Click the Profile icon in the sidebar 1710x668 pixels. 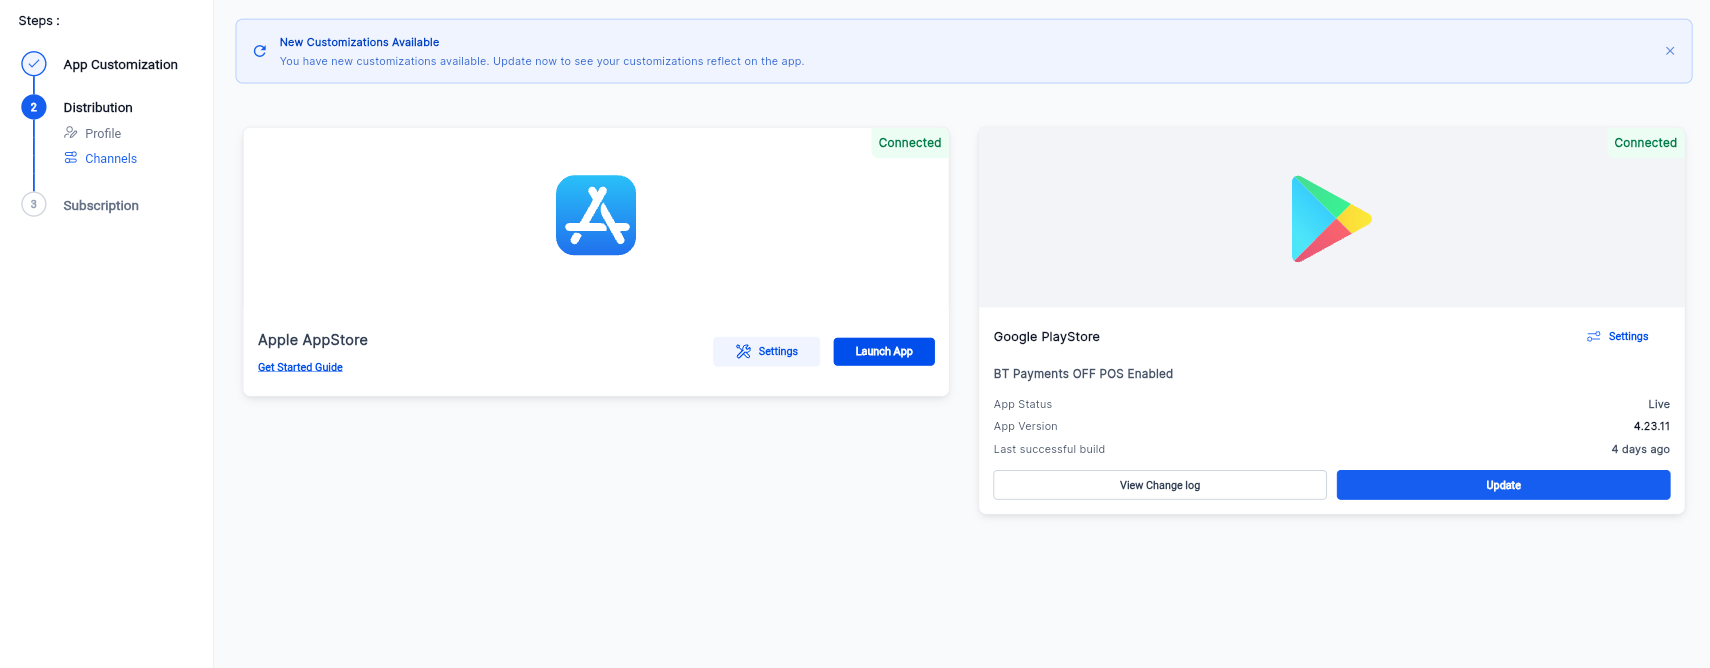[71, 133]
